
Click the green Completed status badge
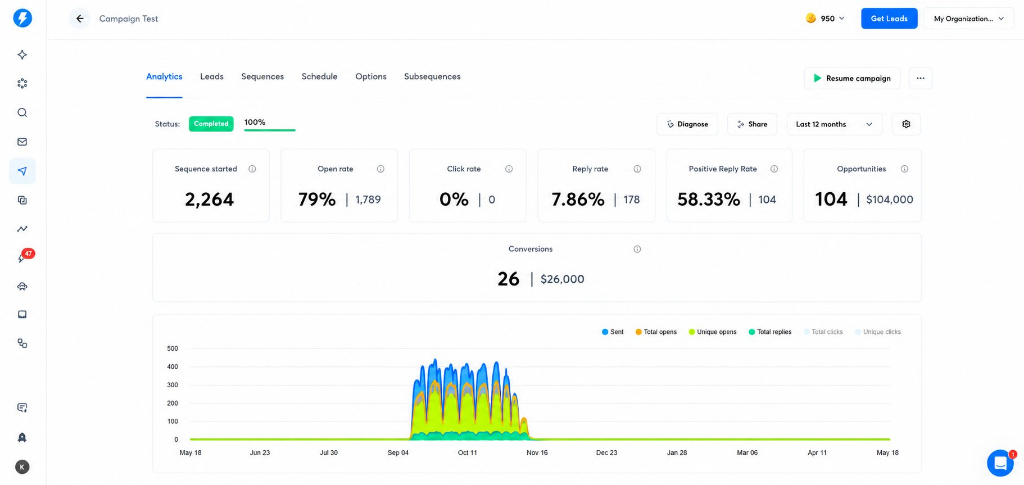(x=211, y=124)
